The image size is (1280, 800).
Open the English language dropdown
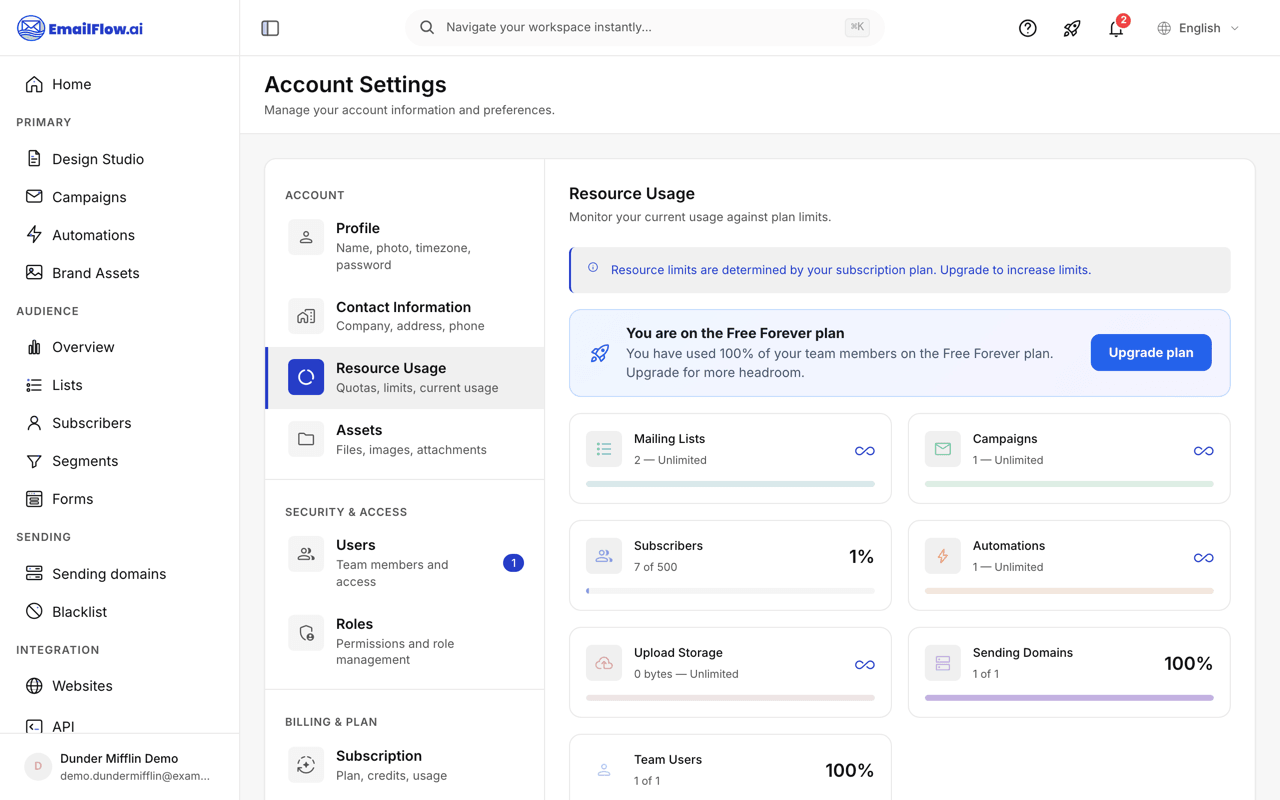[x=1199, y=28]
